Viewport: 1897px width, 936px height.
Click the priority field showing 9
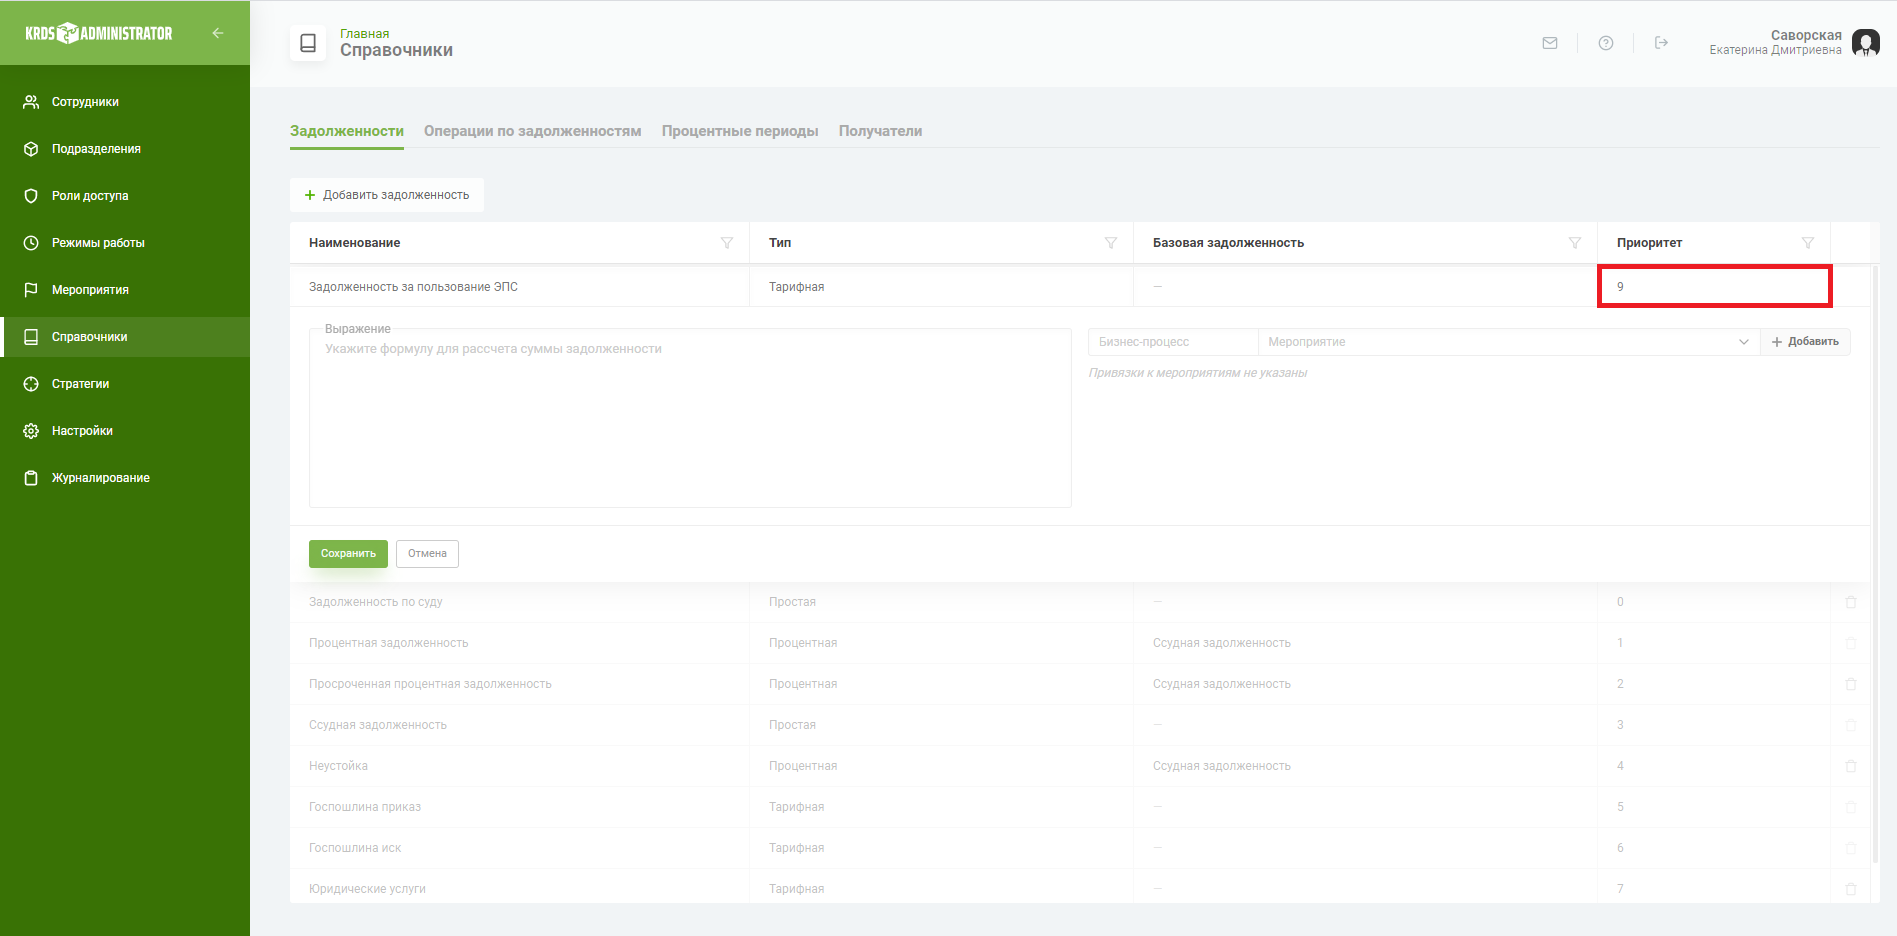1714,287
